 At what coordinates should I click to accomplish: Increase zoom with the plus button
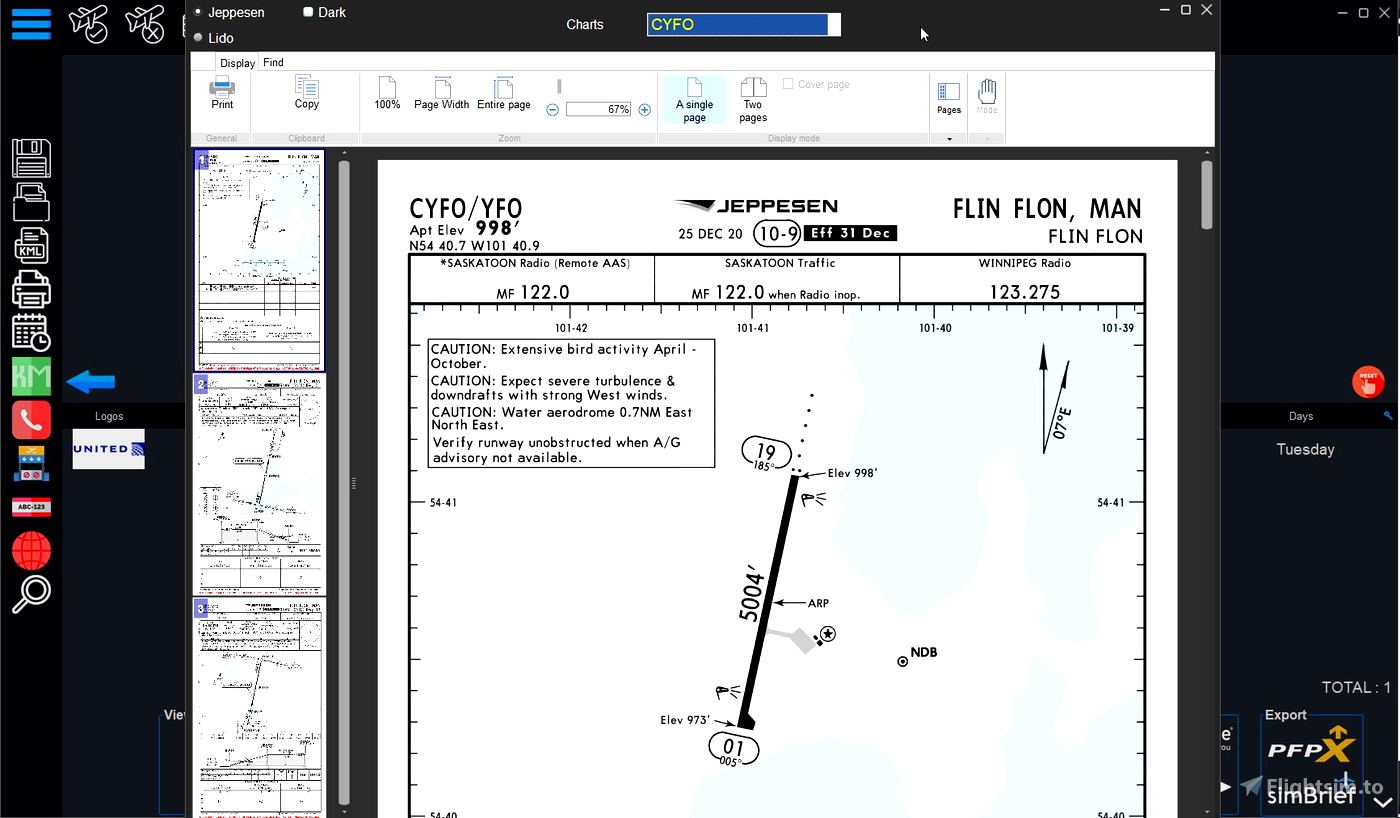coord(644,110)
